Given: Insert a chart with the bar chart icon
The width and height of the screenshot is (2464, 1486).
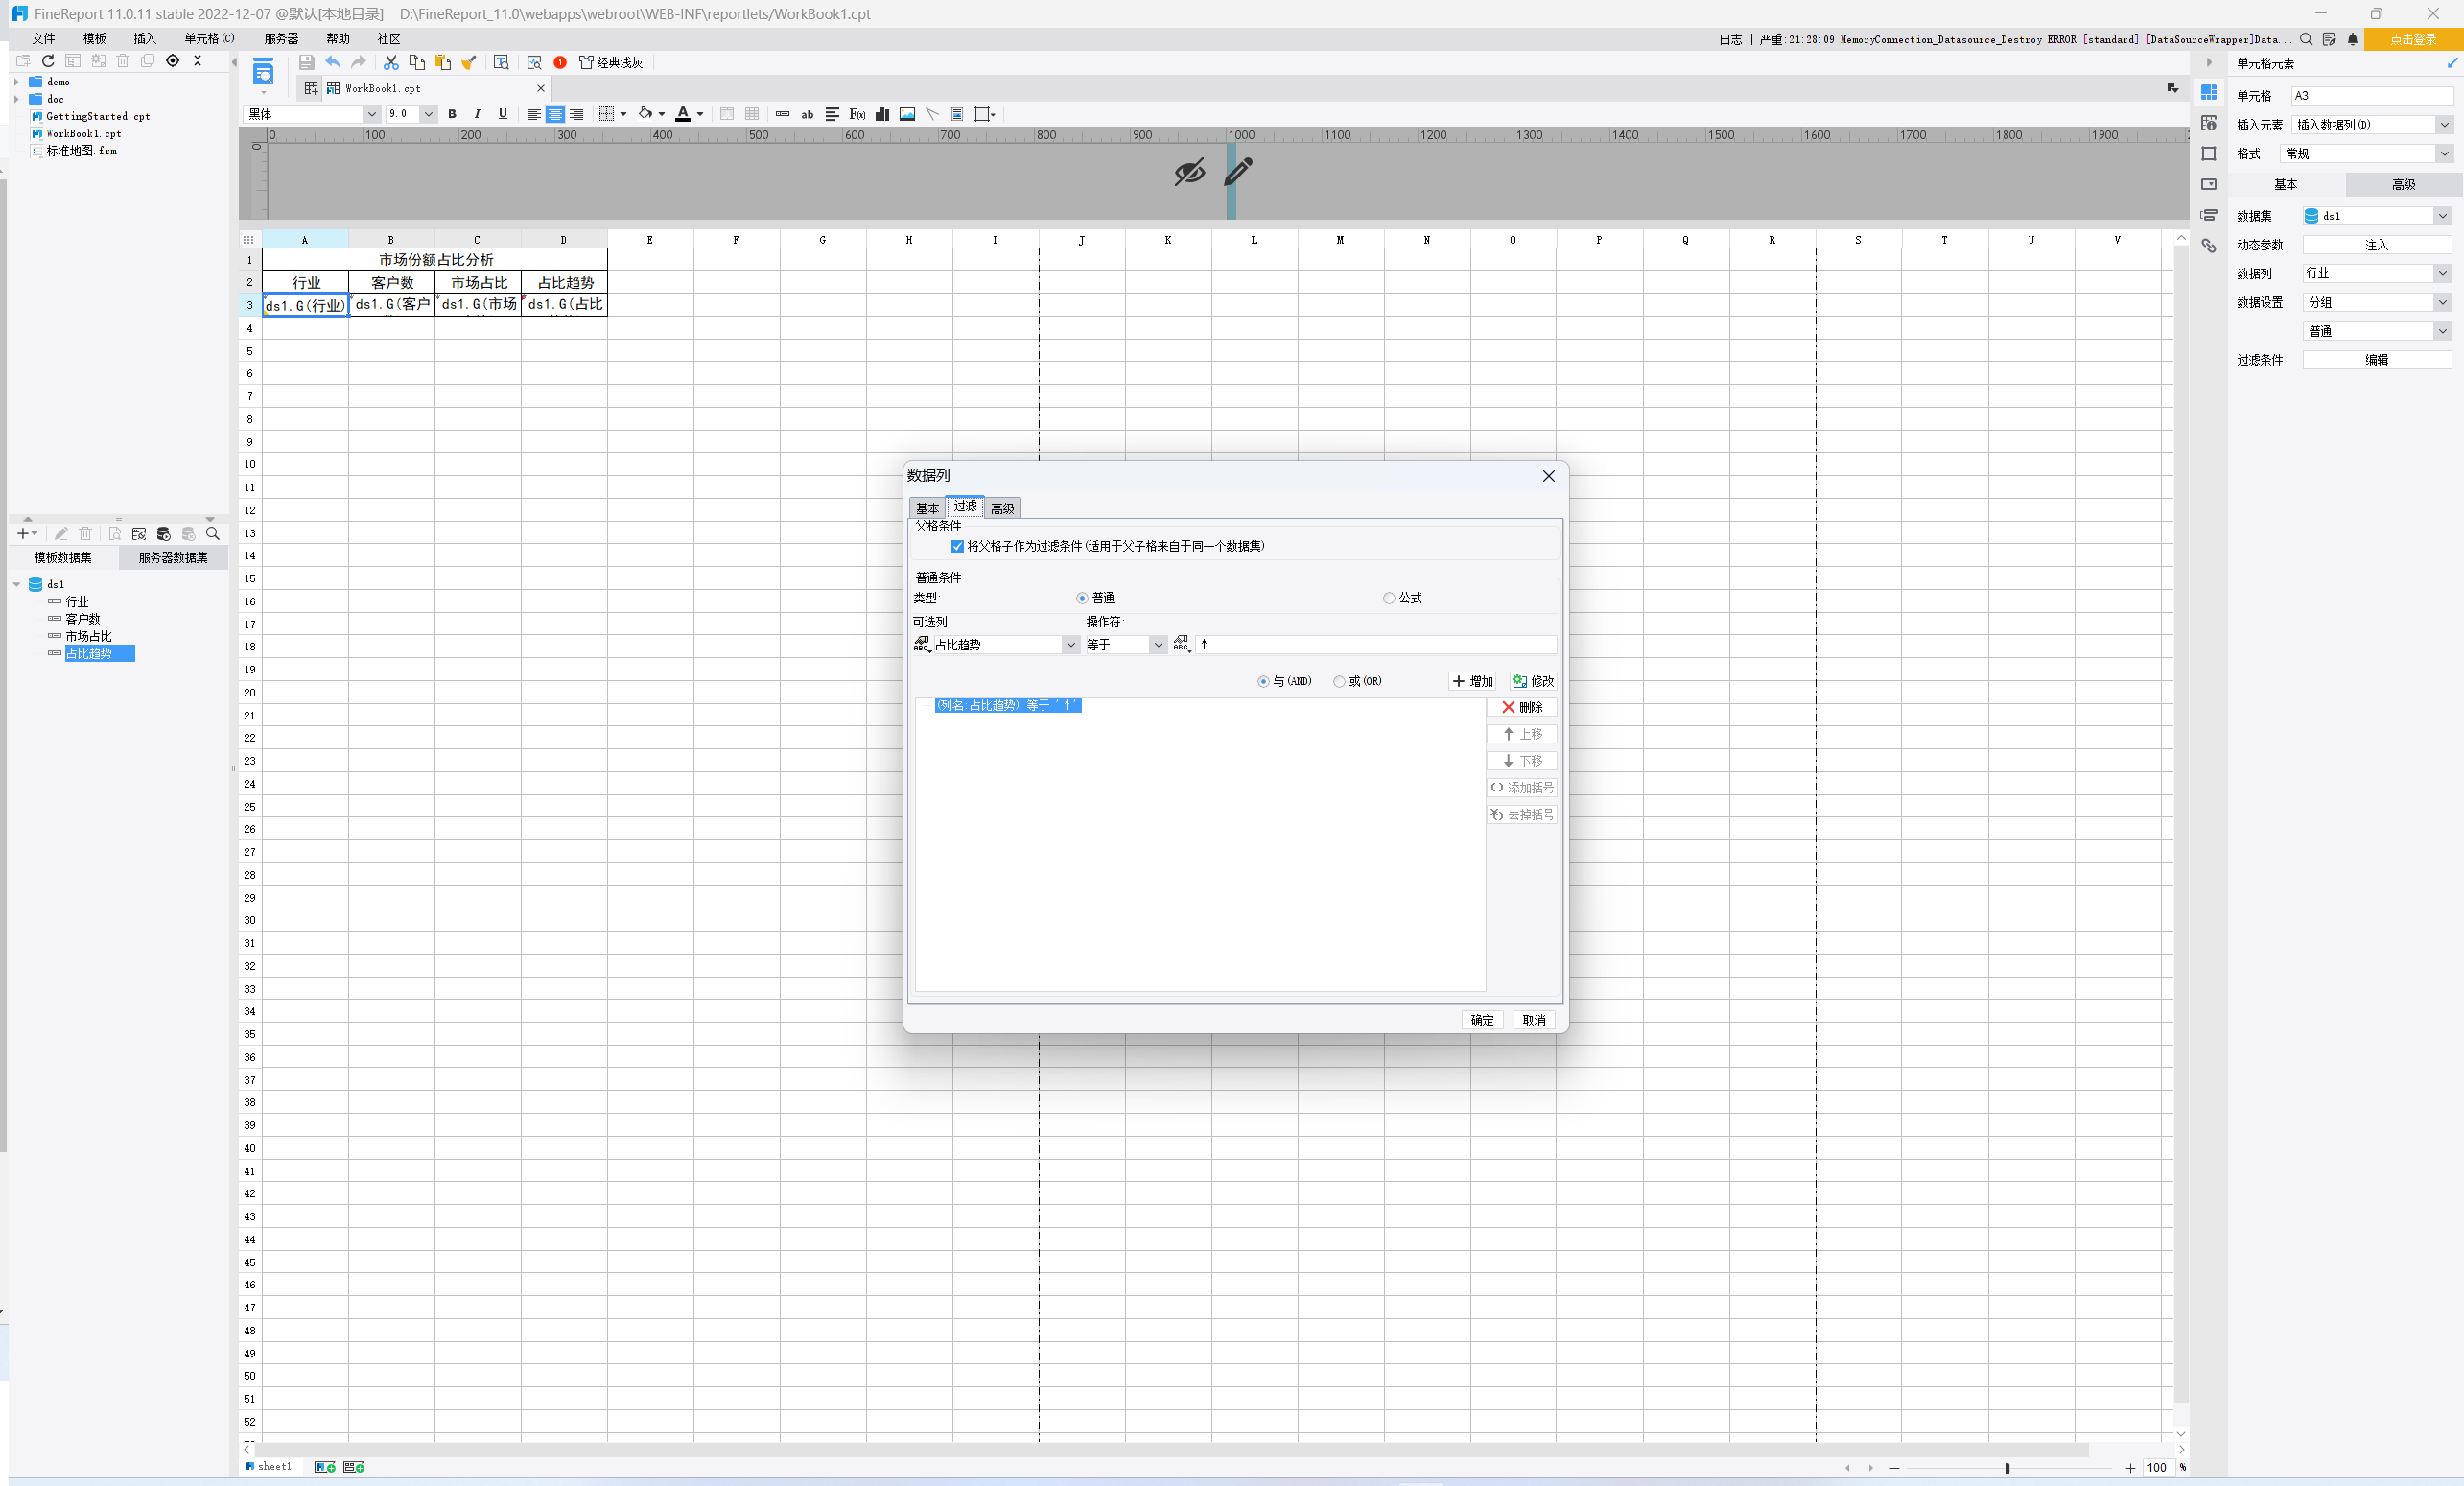Looking at the screenshot, I should pyautogui.click(x=882, y=114).
